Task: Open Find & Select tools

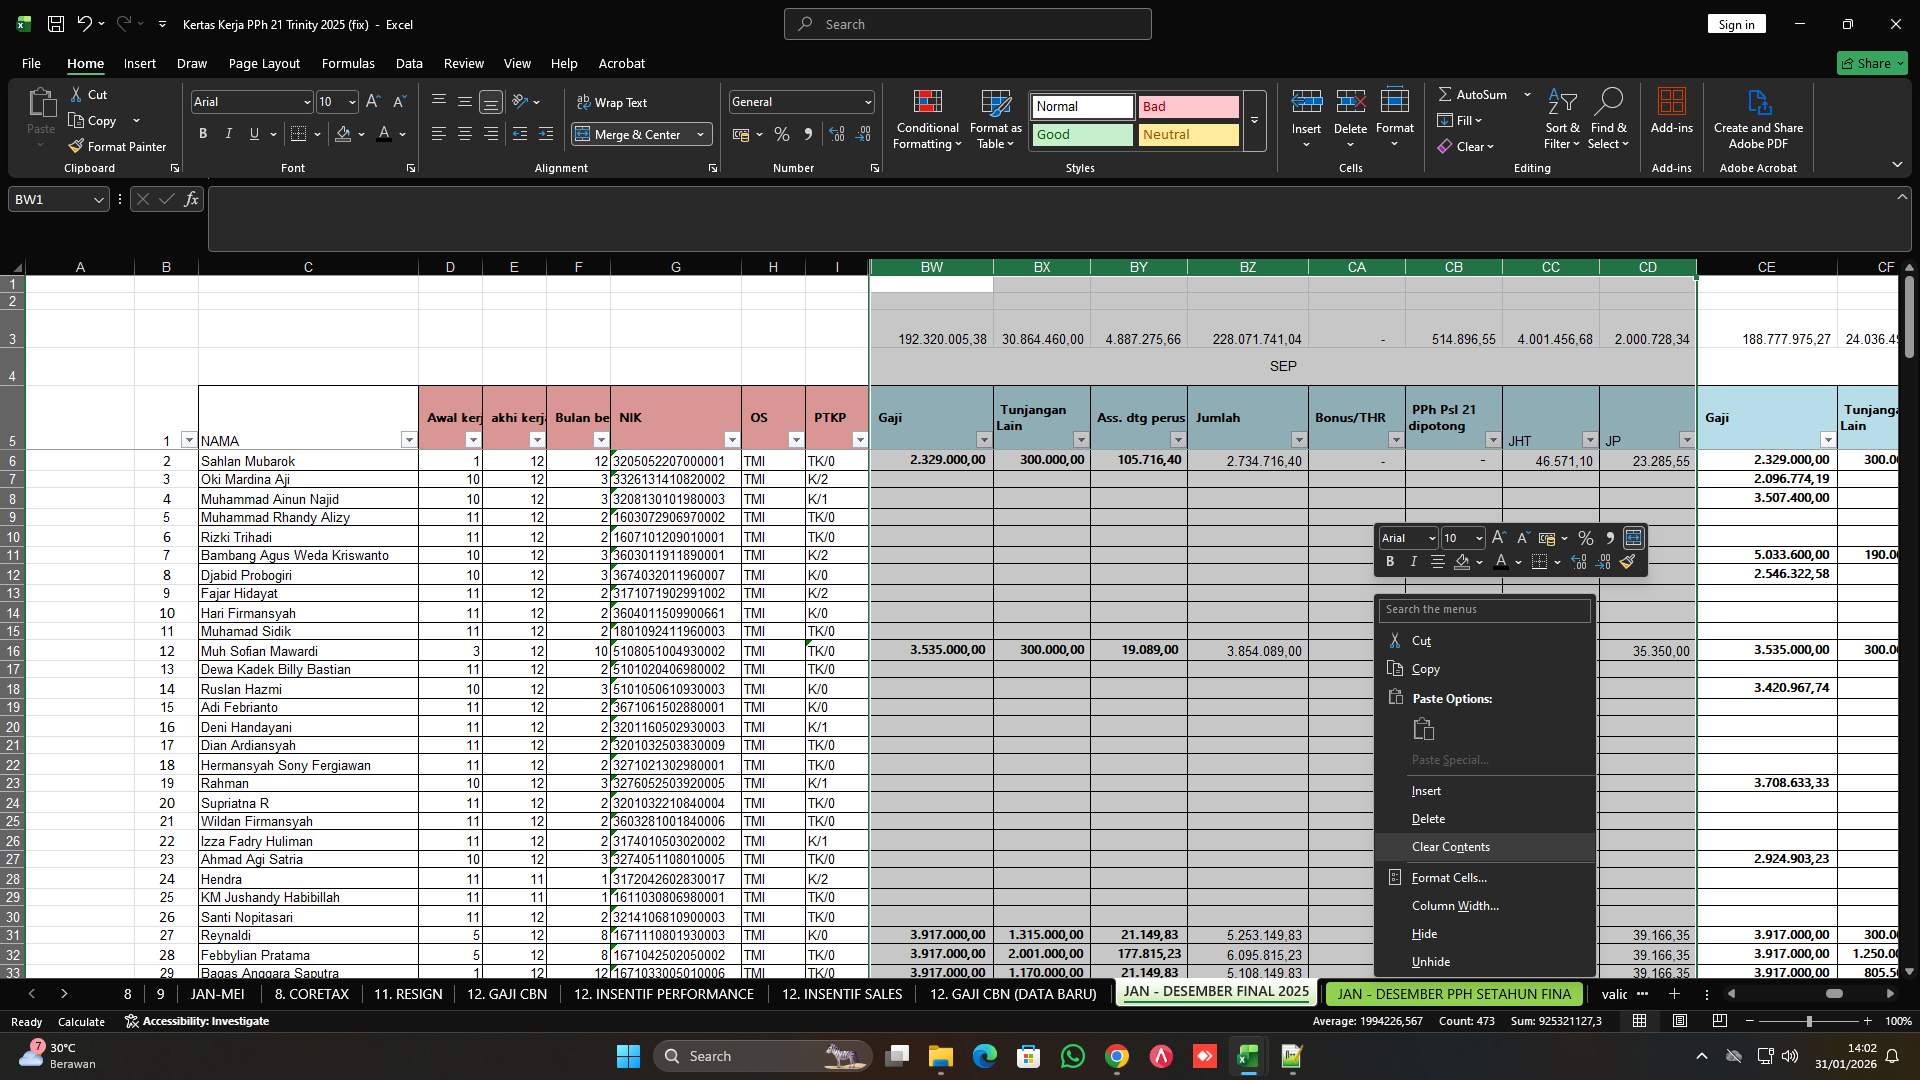Action: (1609, 120)
